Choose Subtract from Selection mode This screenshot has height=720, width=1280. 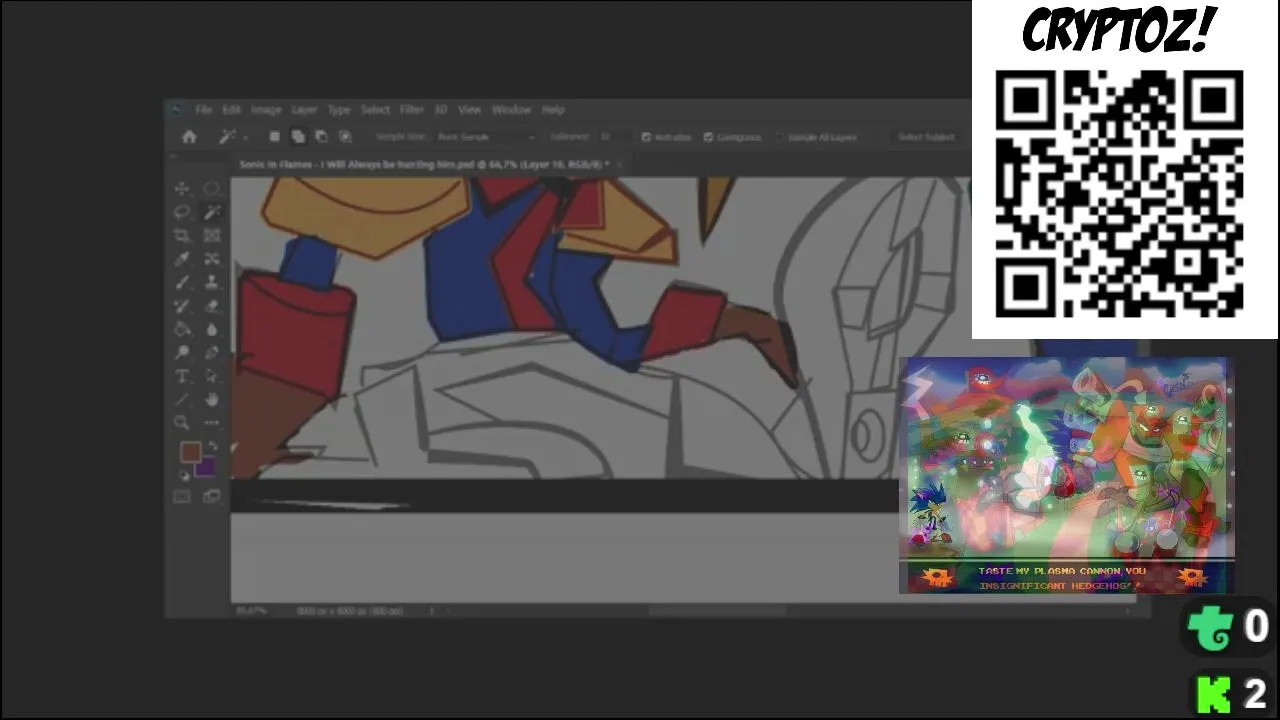coord(321,137)
